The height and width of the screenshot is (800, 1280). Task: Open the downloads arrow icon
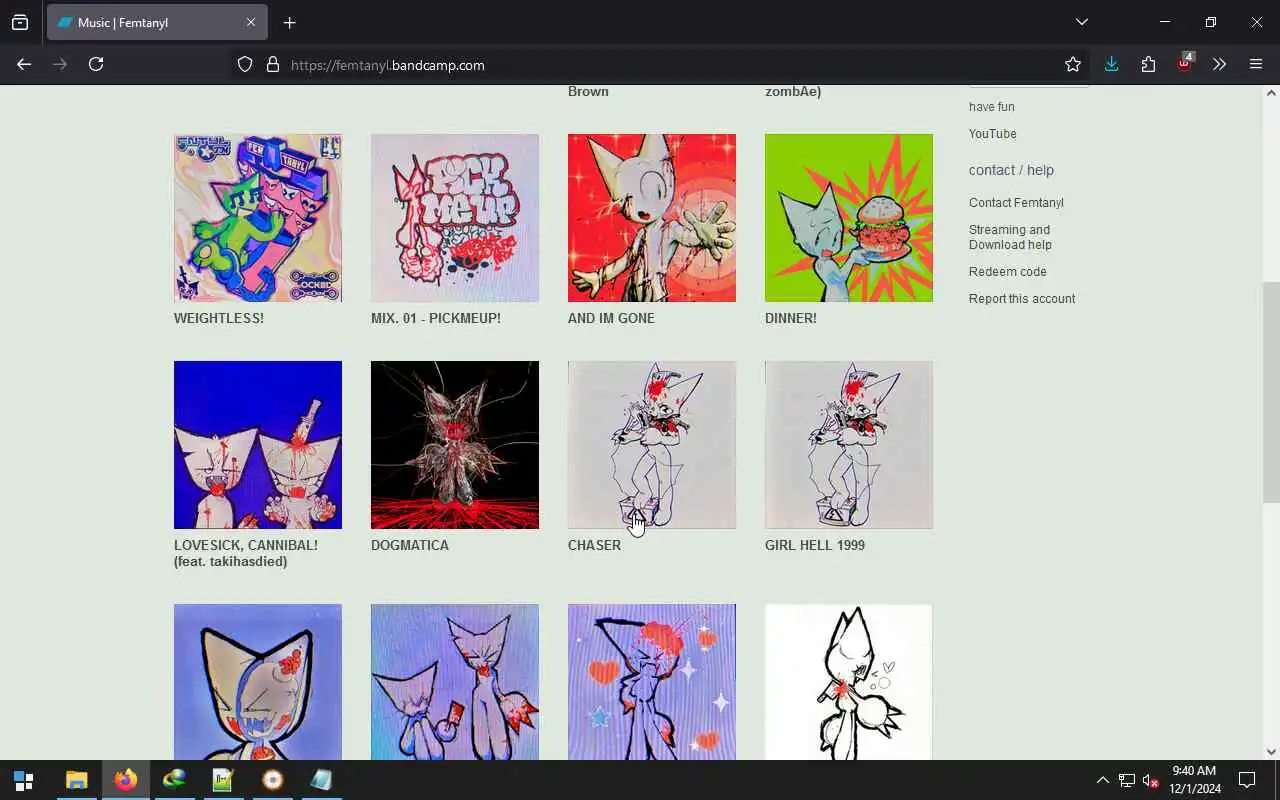[x=1111, y=64]
